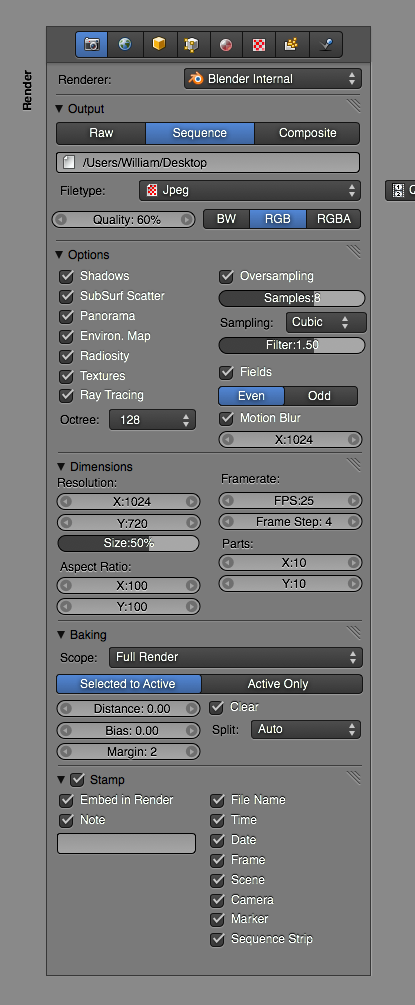Choose RGBA color mode
The image size is (415, 1005).
[x=334, y=219]
